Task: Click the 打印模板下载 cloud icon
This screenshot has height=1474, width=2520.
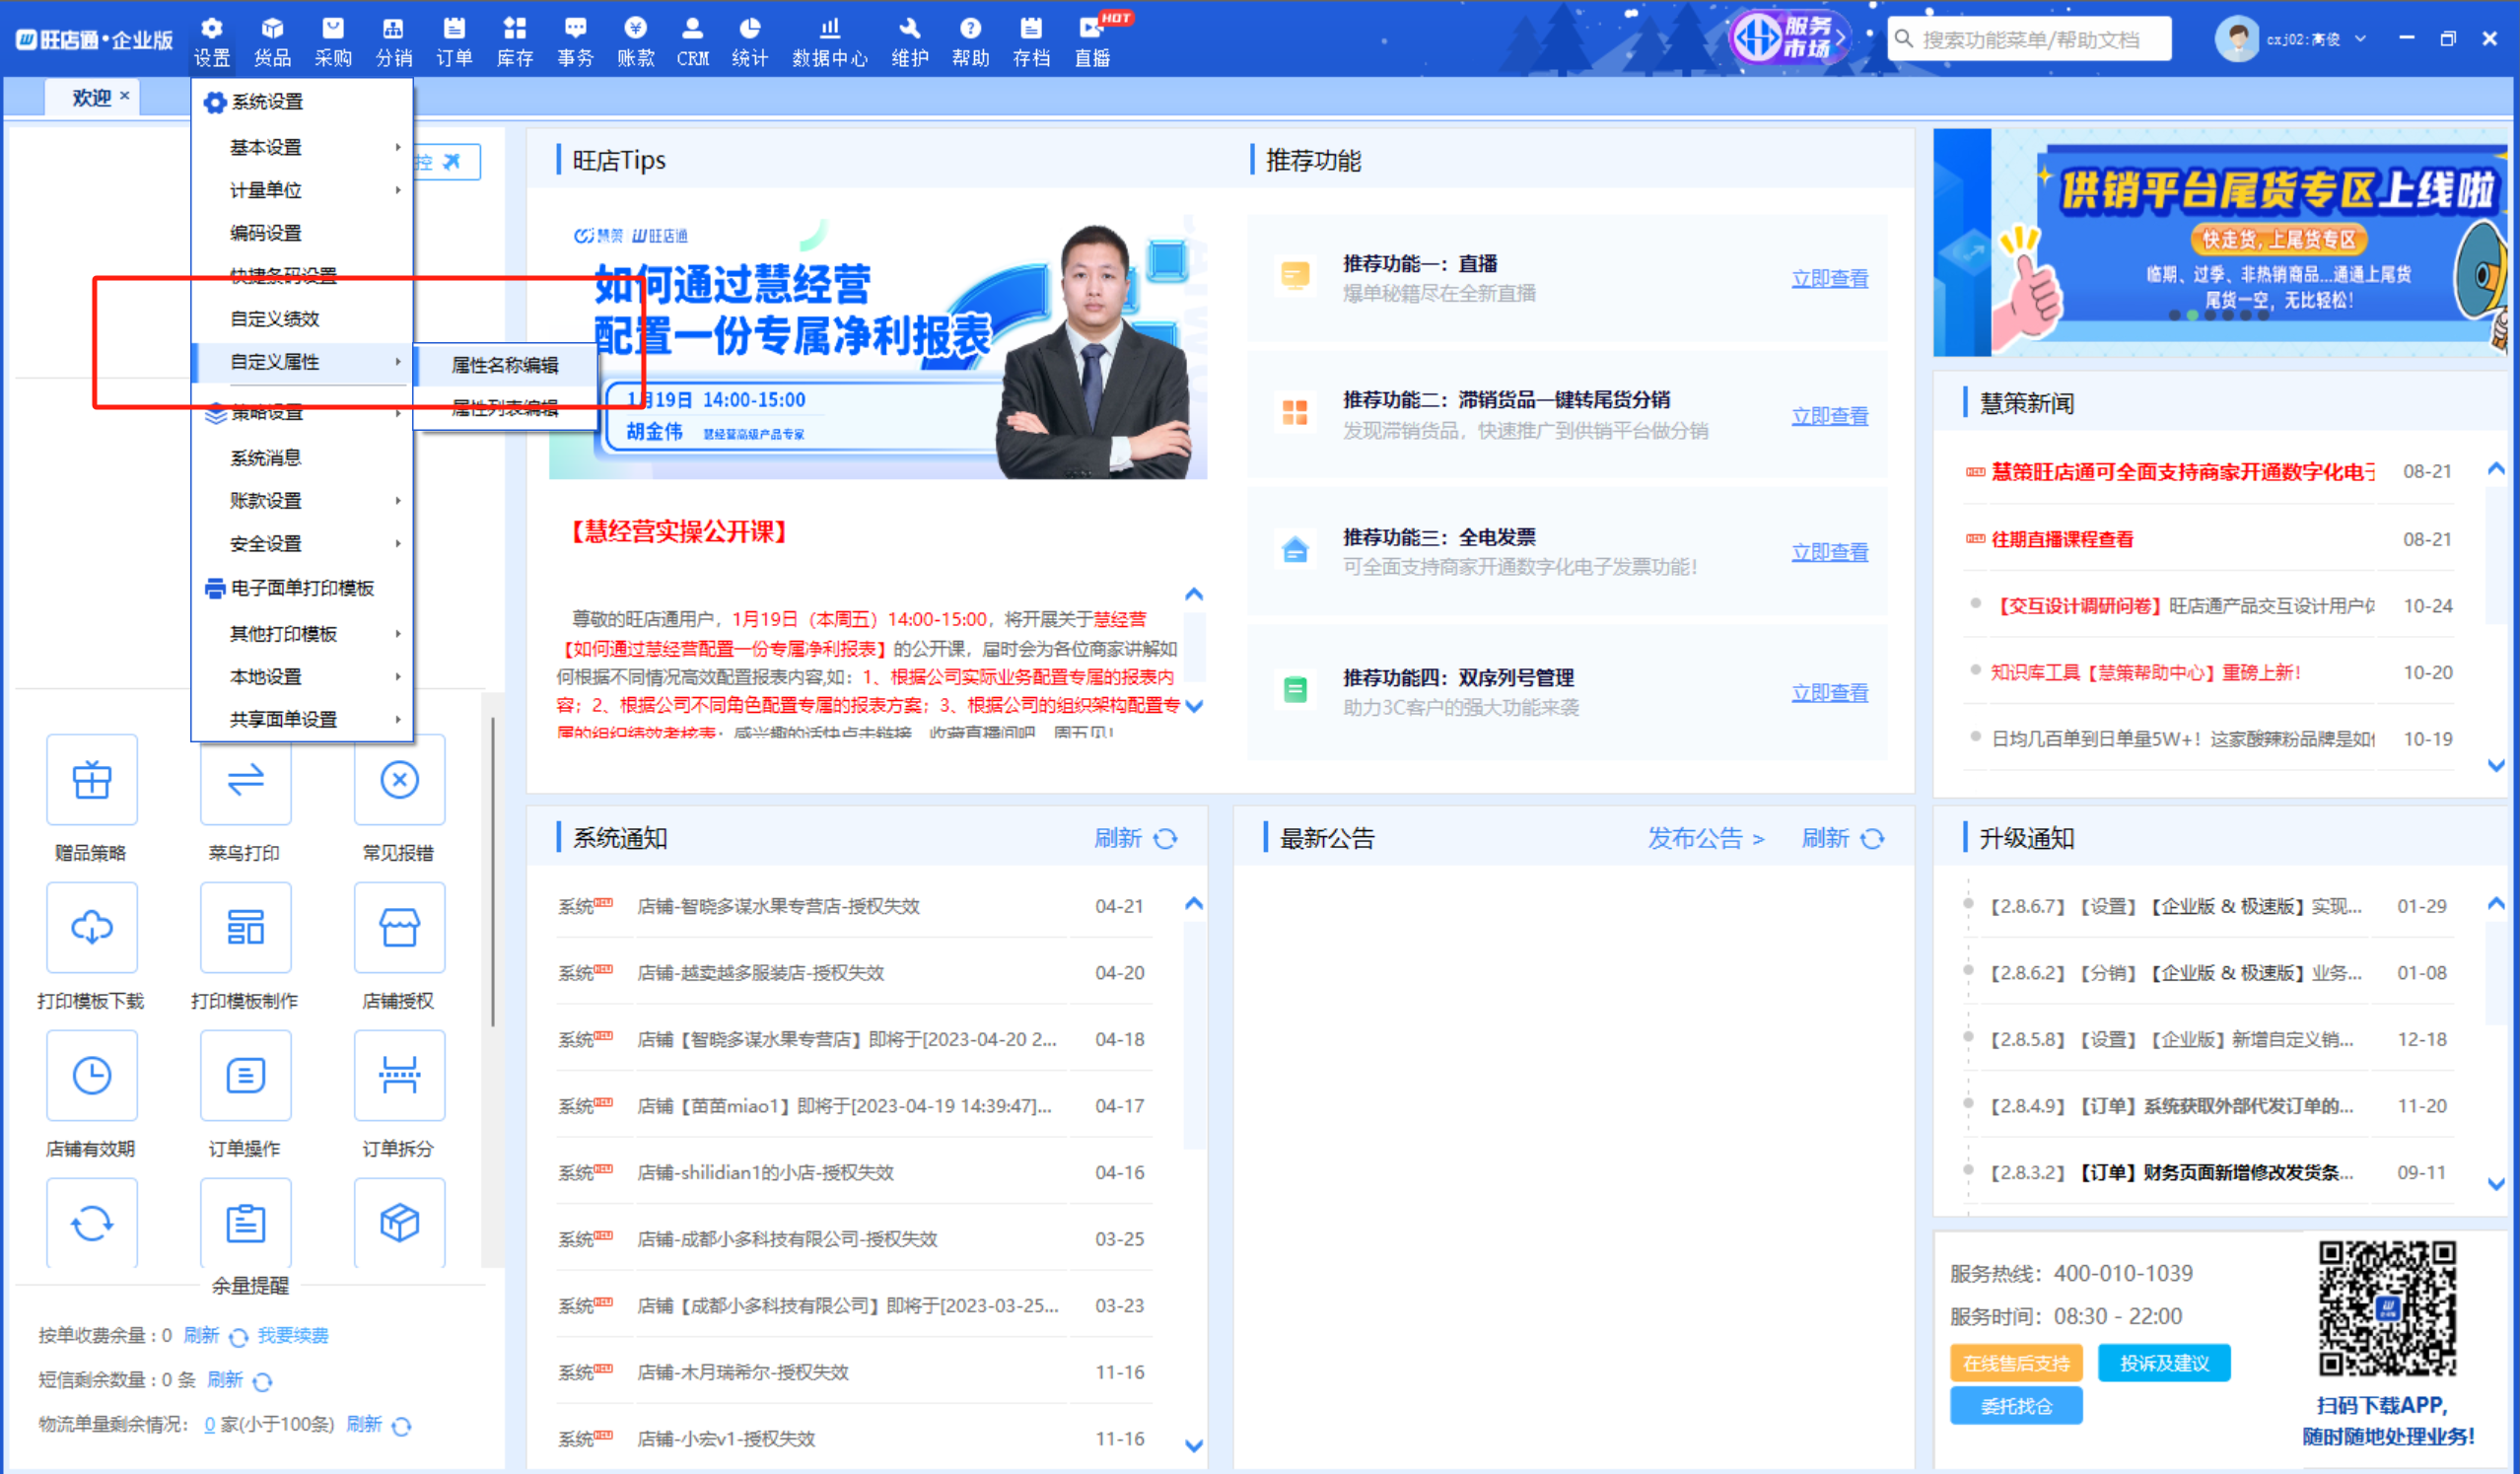Action: coord(91,928)
